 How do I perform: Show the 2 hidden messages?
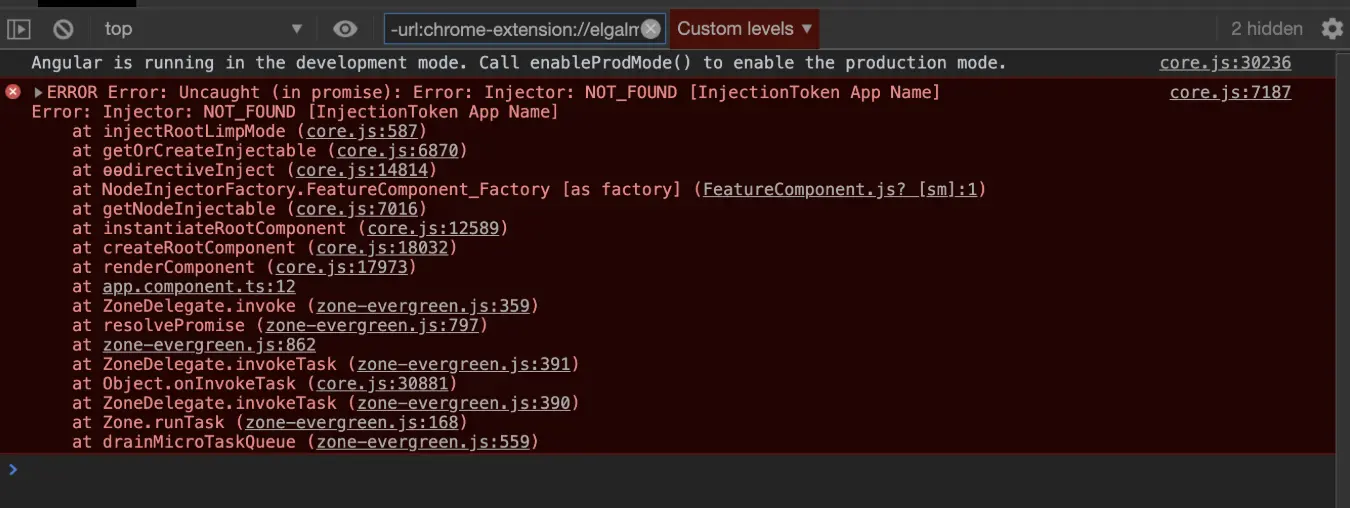(x=1266, y=29)
